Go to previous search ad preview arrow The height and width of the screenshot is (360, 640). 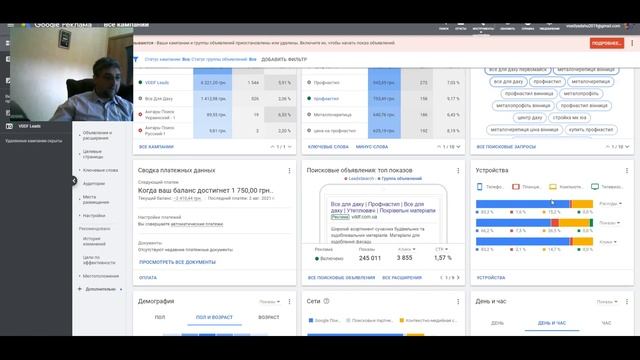click(441, 278)
